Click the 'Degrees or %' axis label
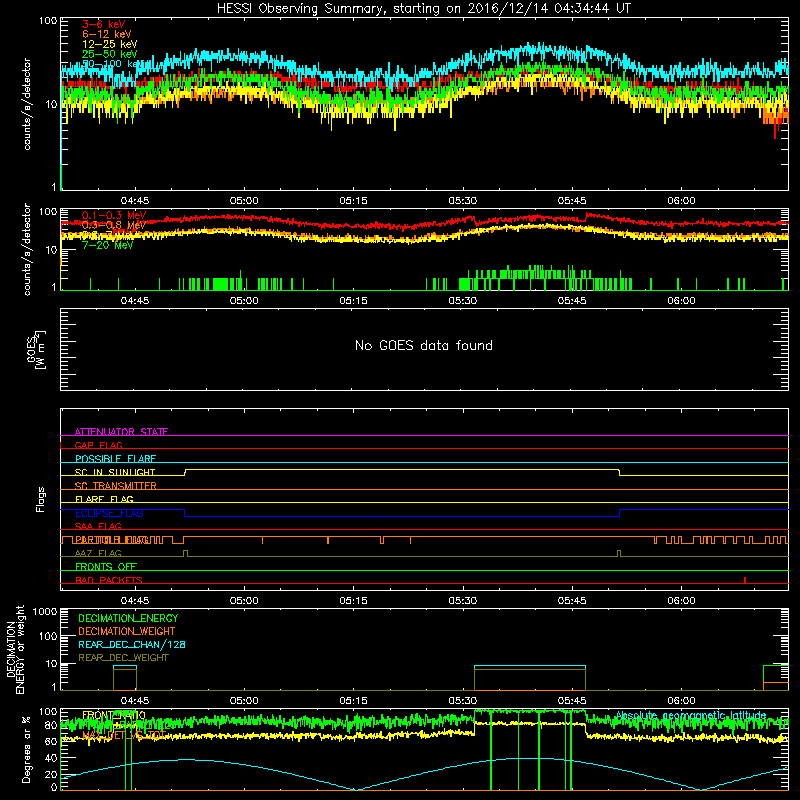Screen dimensions: 800x800 [26, 749]
